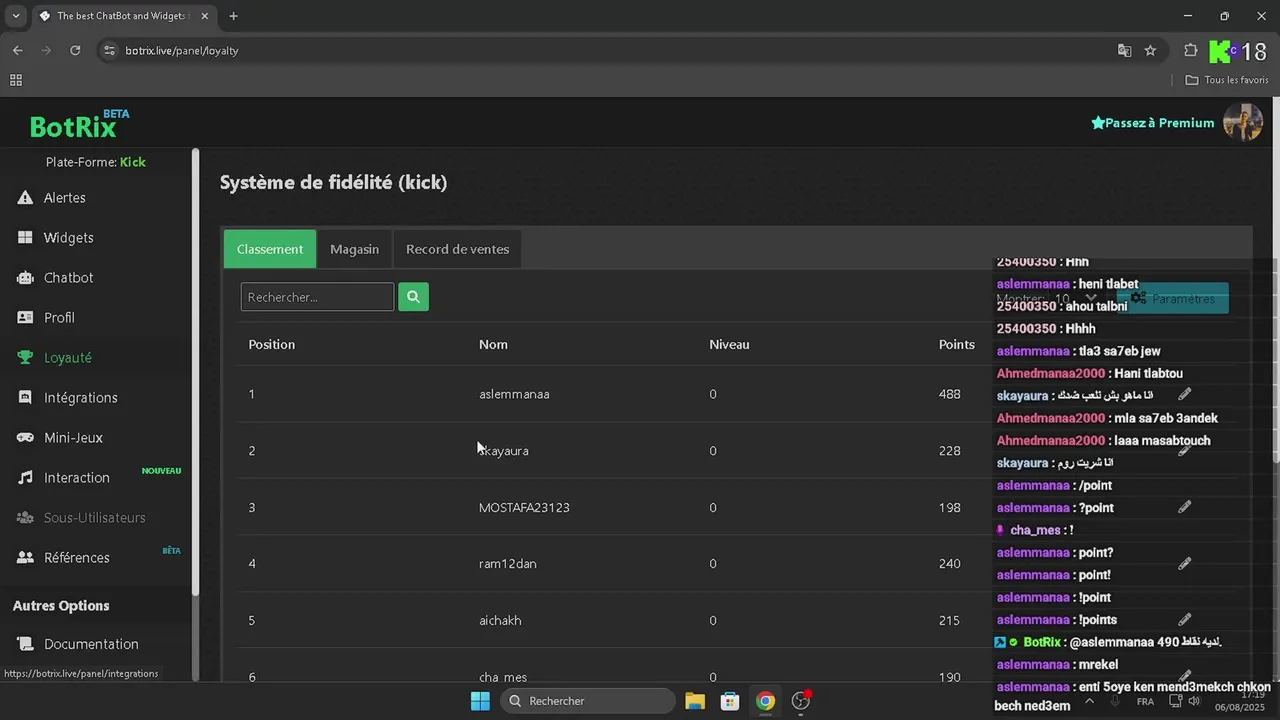Screen dimensions: 1280x720
Task: Open the Alertes warning icon in sidebar
Action: tap(25, 198)
